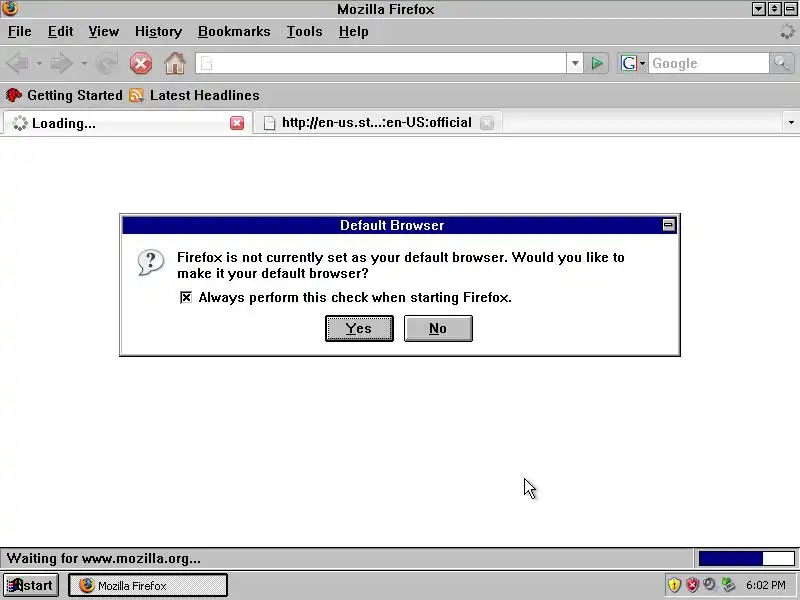Click the Latest Headlines RSS feed icon
Viewport: 800px width, 600px height.
click(x=136, y=95)
